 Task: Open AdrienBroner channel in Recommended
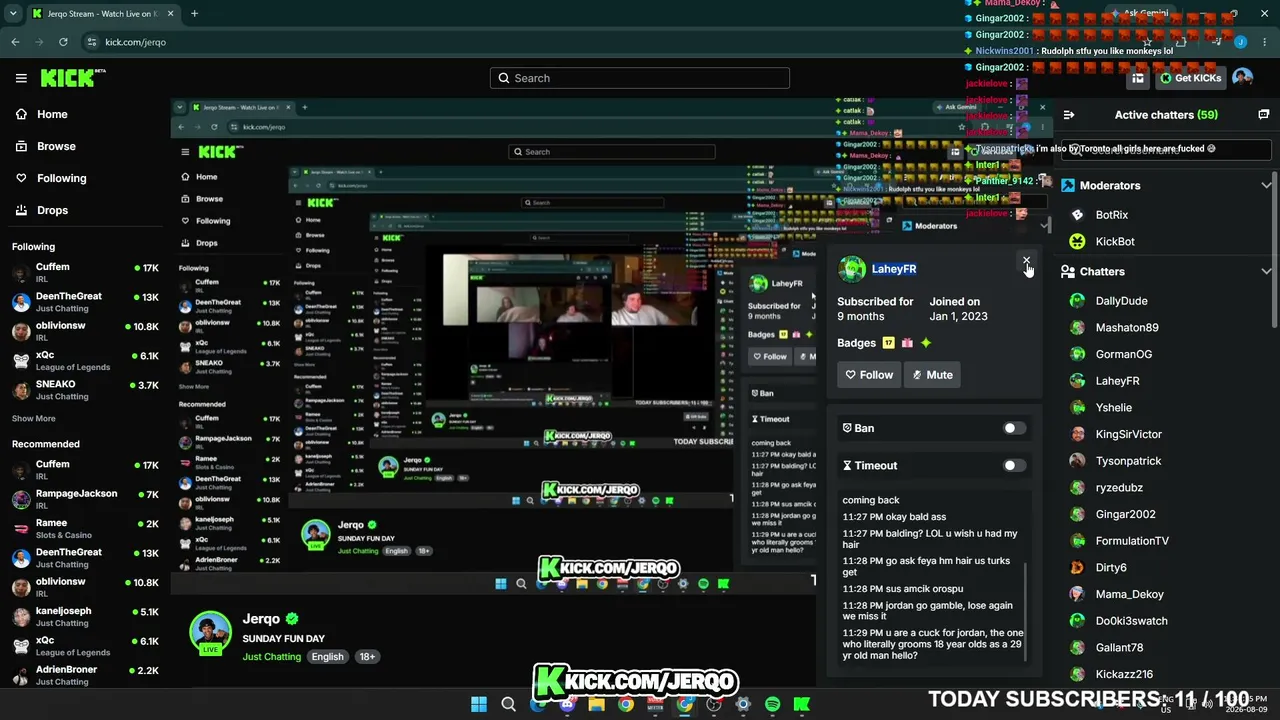point(85,675)
